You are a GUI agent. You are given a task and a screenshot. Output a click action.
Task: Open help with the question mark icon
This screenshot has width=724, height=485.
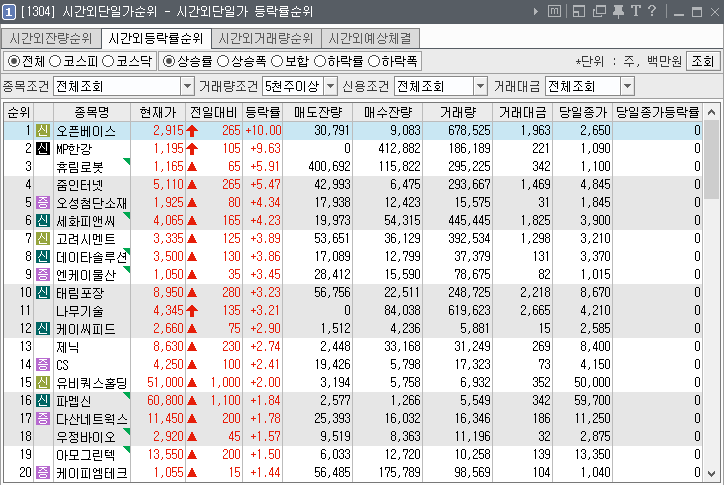652,11
